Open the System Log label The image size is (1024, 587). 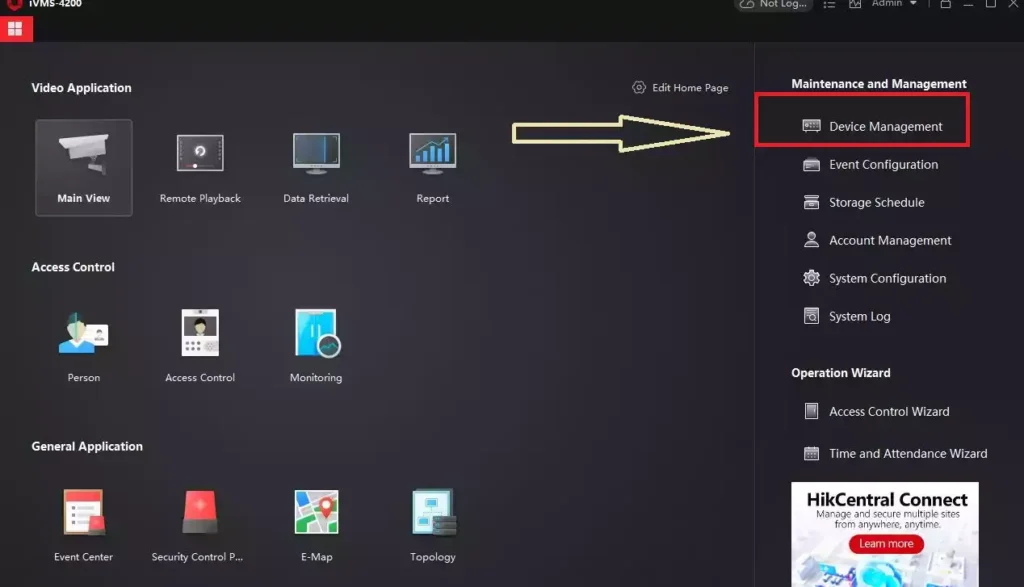coord(859,316)
